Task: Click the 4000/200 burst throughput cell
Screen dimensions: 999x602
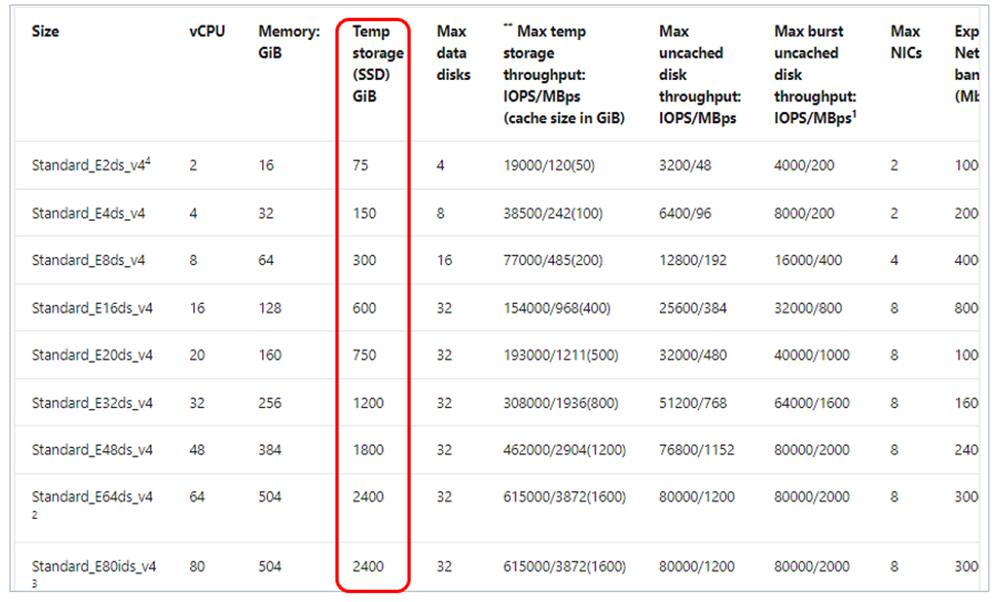Action: [804, 166]
